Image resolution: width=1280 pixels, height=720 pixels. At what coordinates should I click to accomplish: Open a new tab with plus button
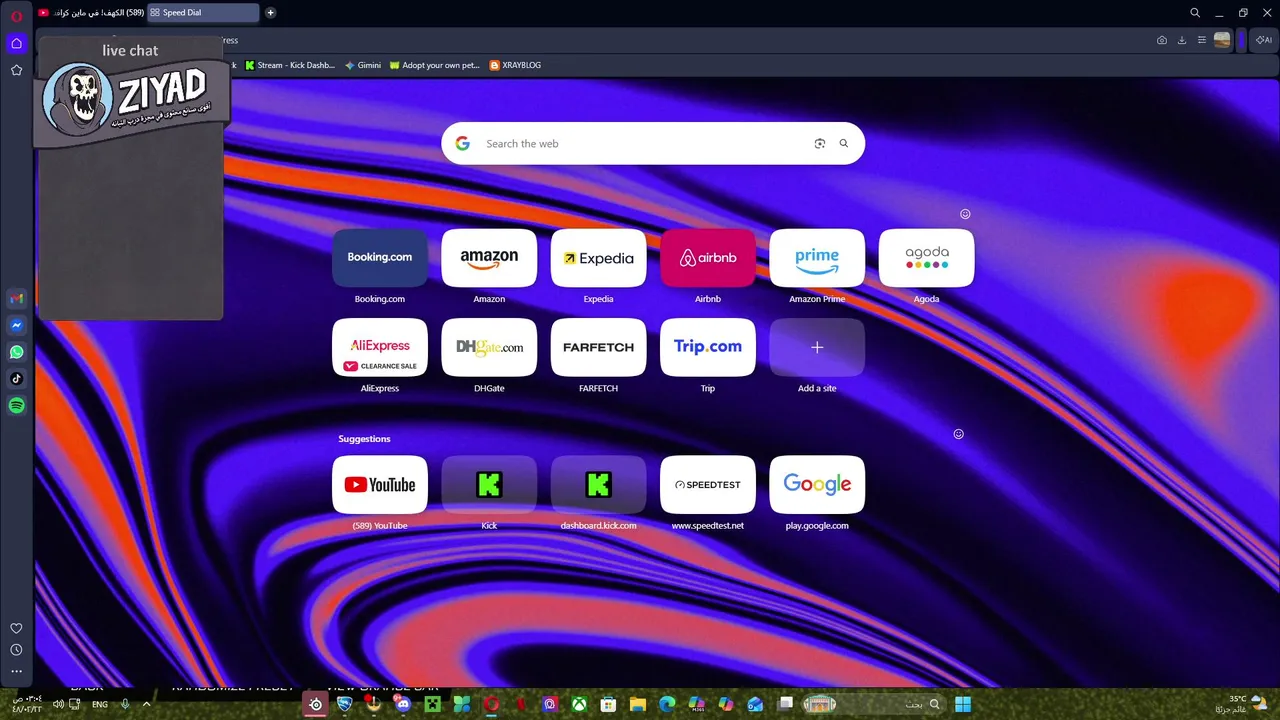pyautogui.click(x=270, y=13)
